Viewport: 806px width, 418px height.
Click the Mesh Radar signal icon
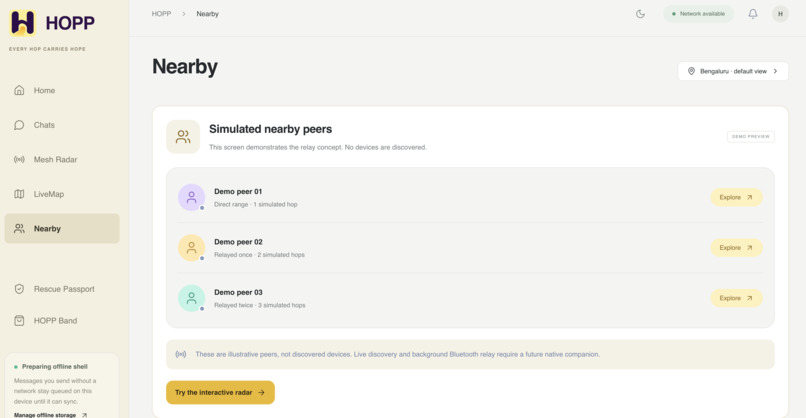tap(19, 159)
